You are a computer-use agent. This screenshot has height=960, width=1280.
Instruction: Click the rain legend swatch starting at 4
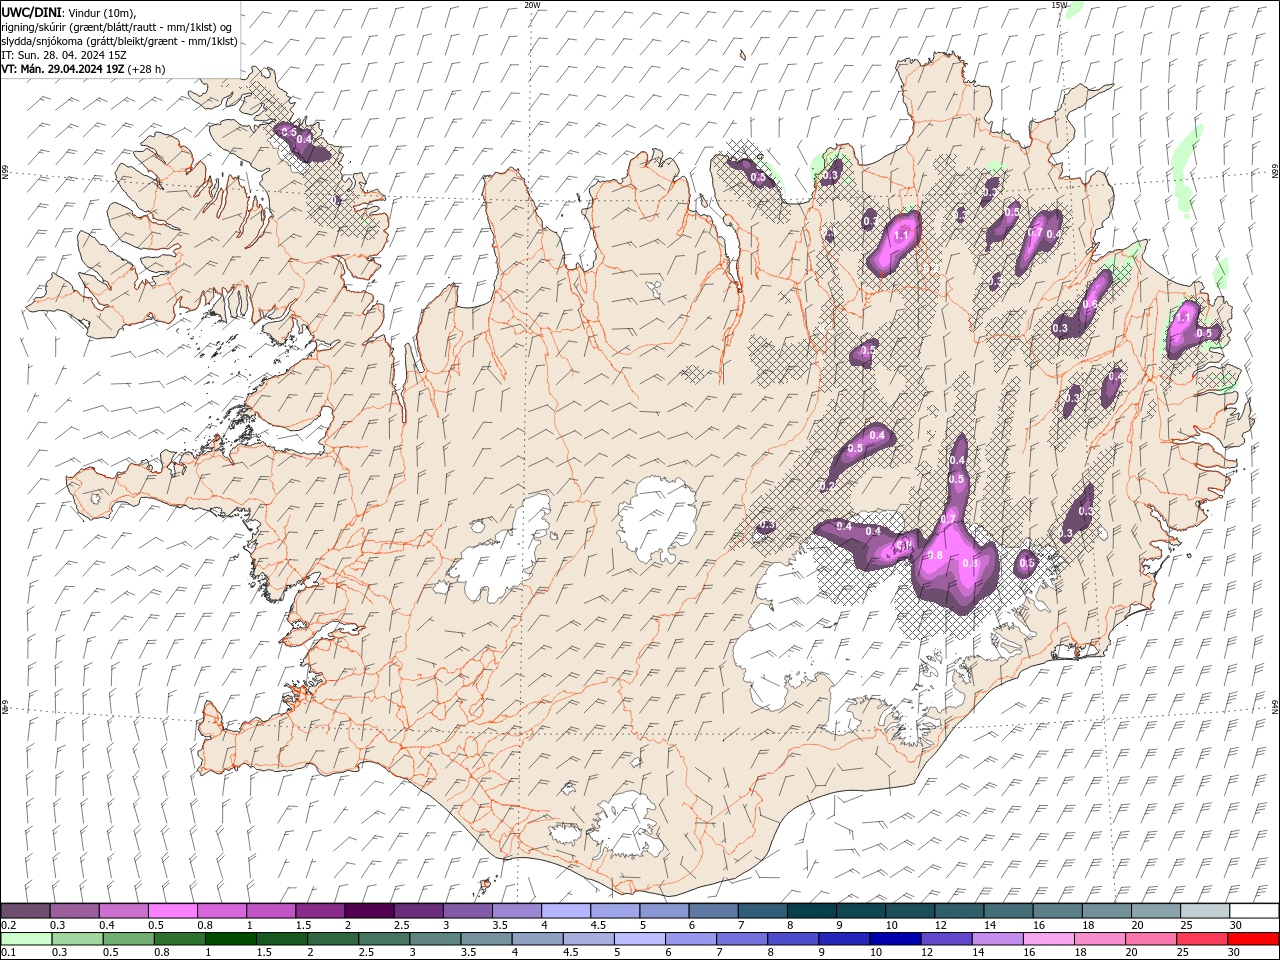click(x=537, y=938)
